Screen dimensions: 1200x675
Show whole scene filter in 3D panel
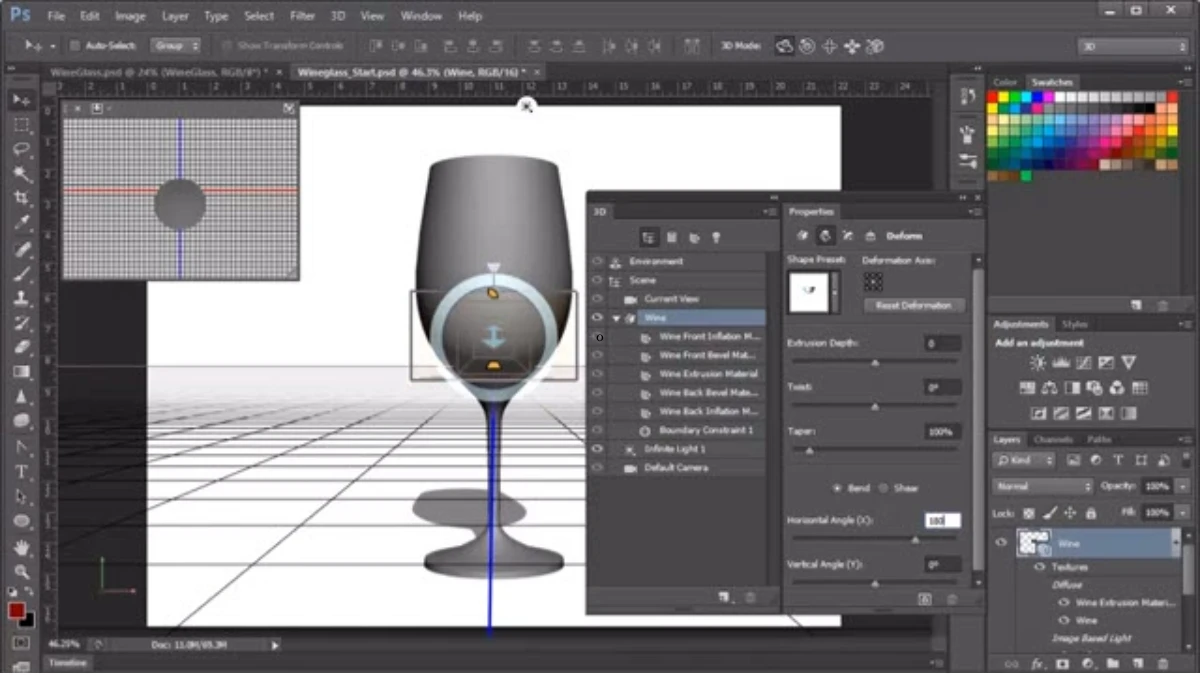(x=648, y=237)
